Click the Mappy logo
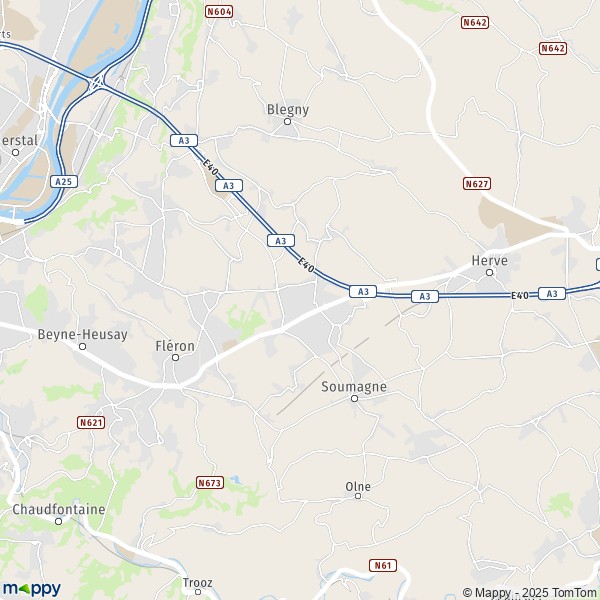Viewport: 600px width, 600px height. 32,589
